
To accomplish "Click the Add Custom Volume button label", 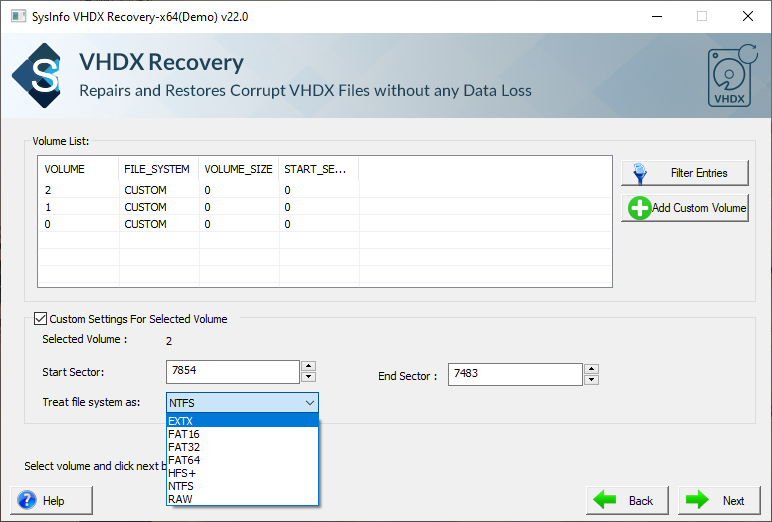I will click(x=699, y=208).
